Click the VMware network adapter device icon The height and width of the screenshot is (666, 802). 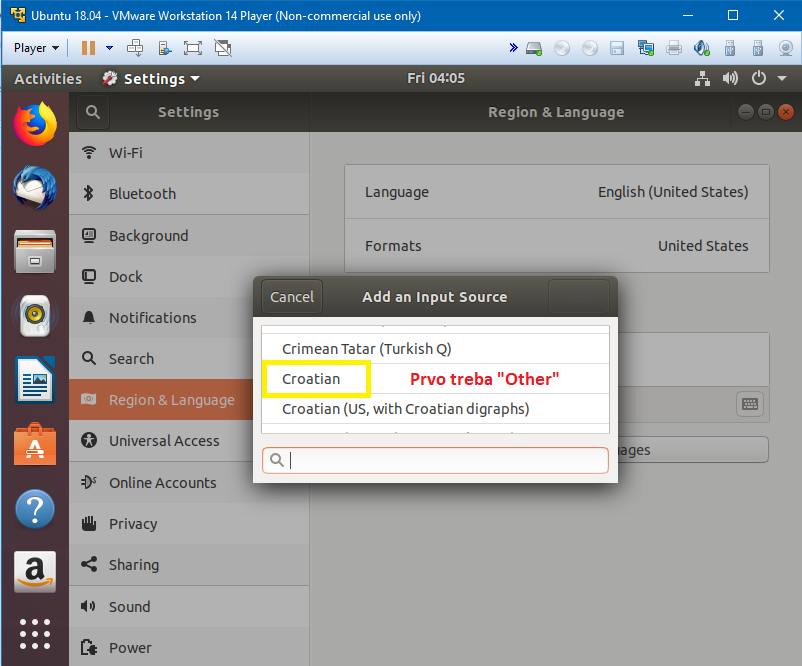pyautogui.click(x=646, y=49)
